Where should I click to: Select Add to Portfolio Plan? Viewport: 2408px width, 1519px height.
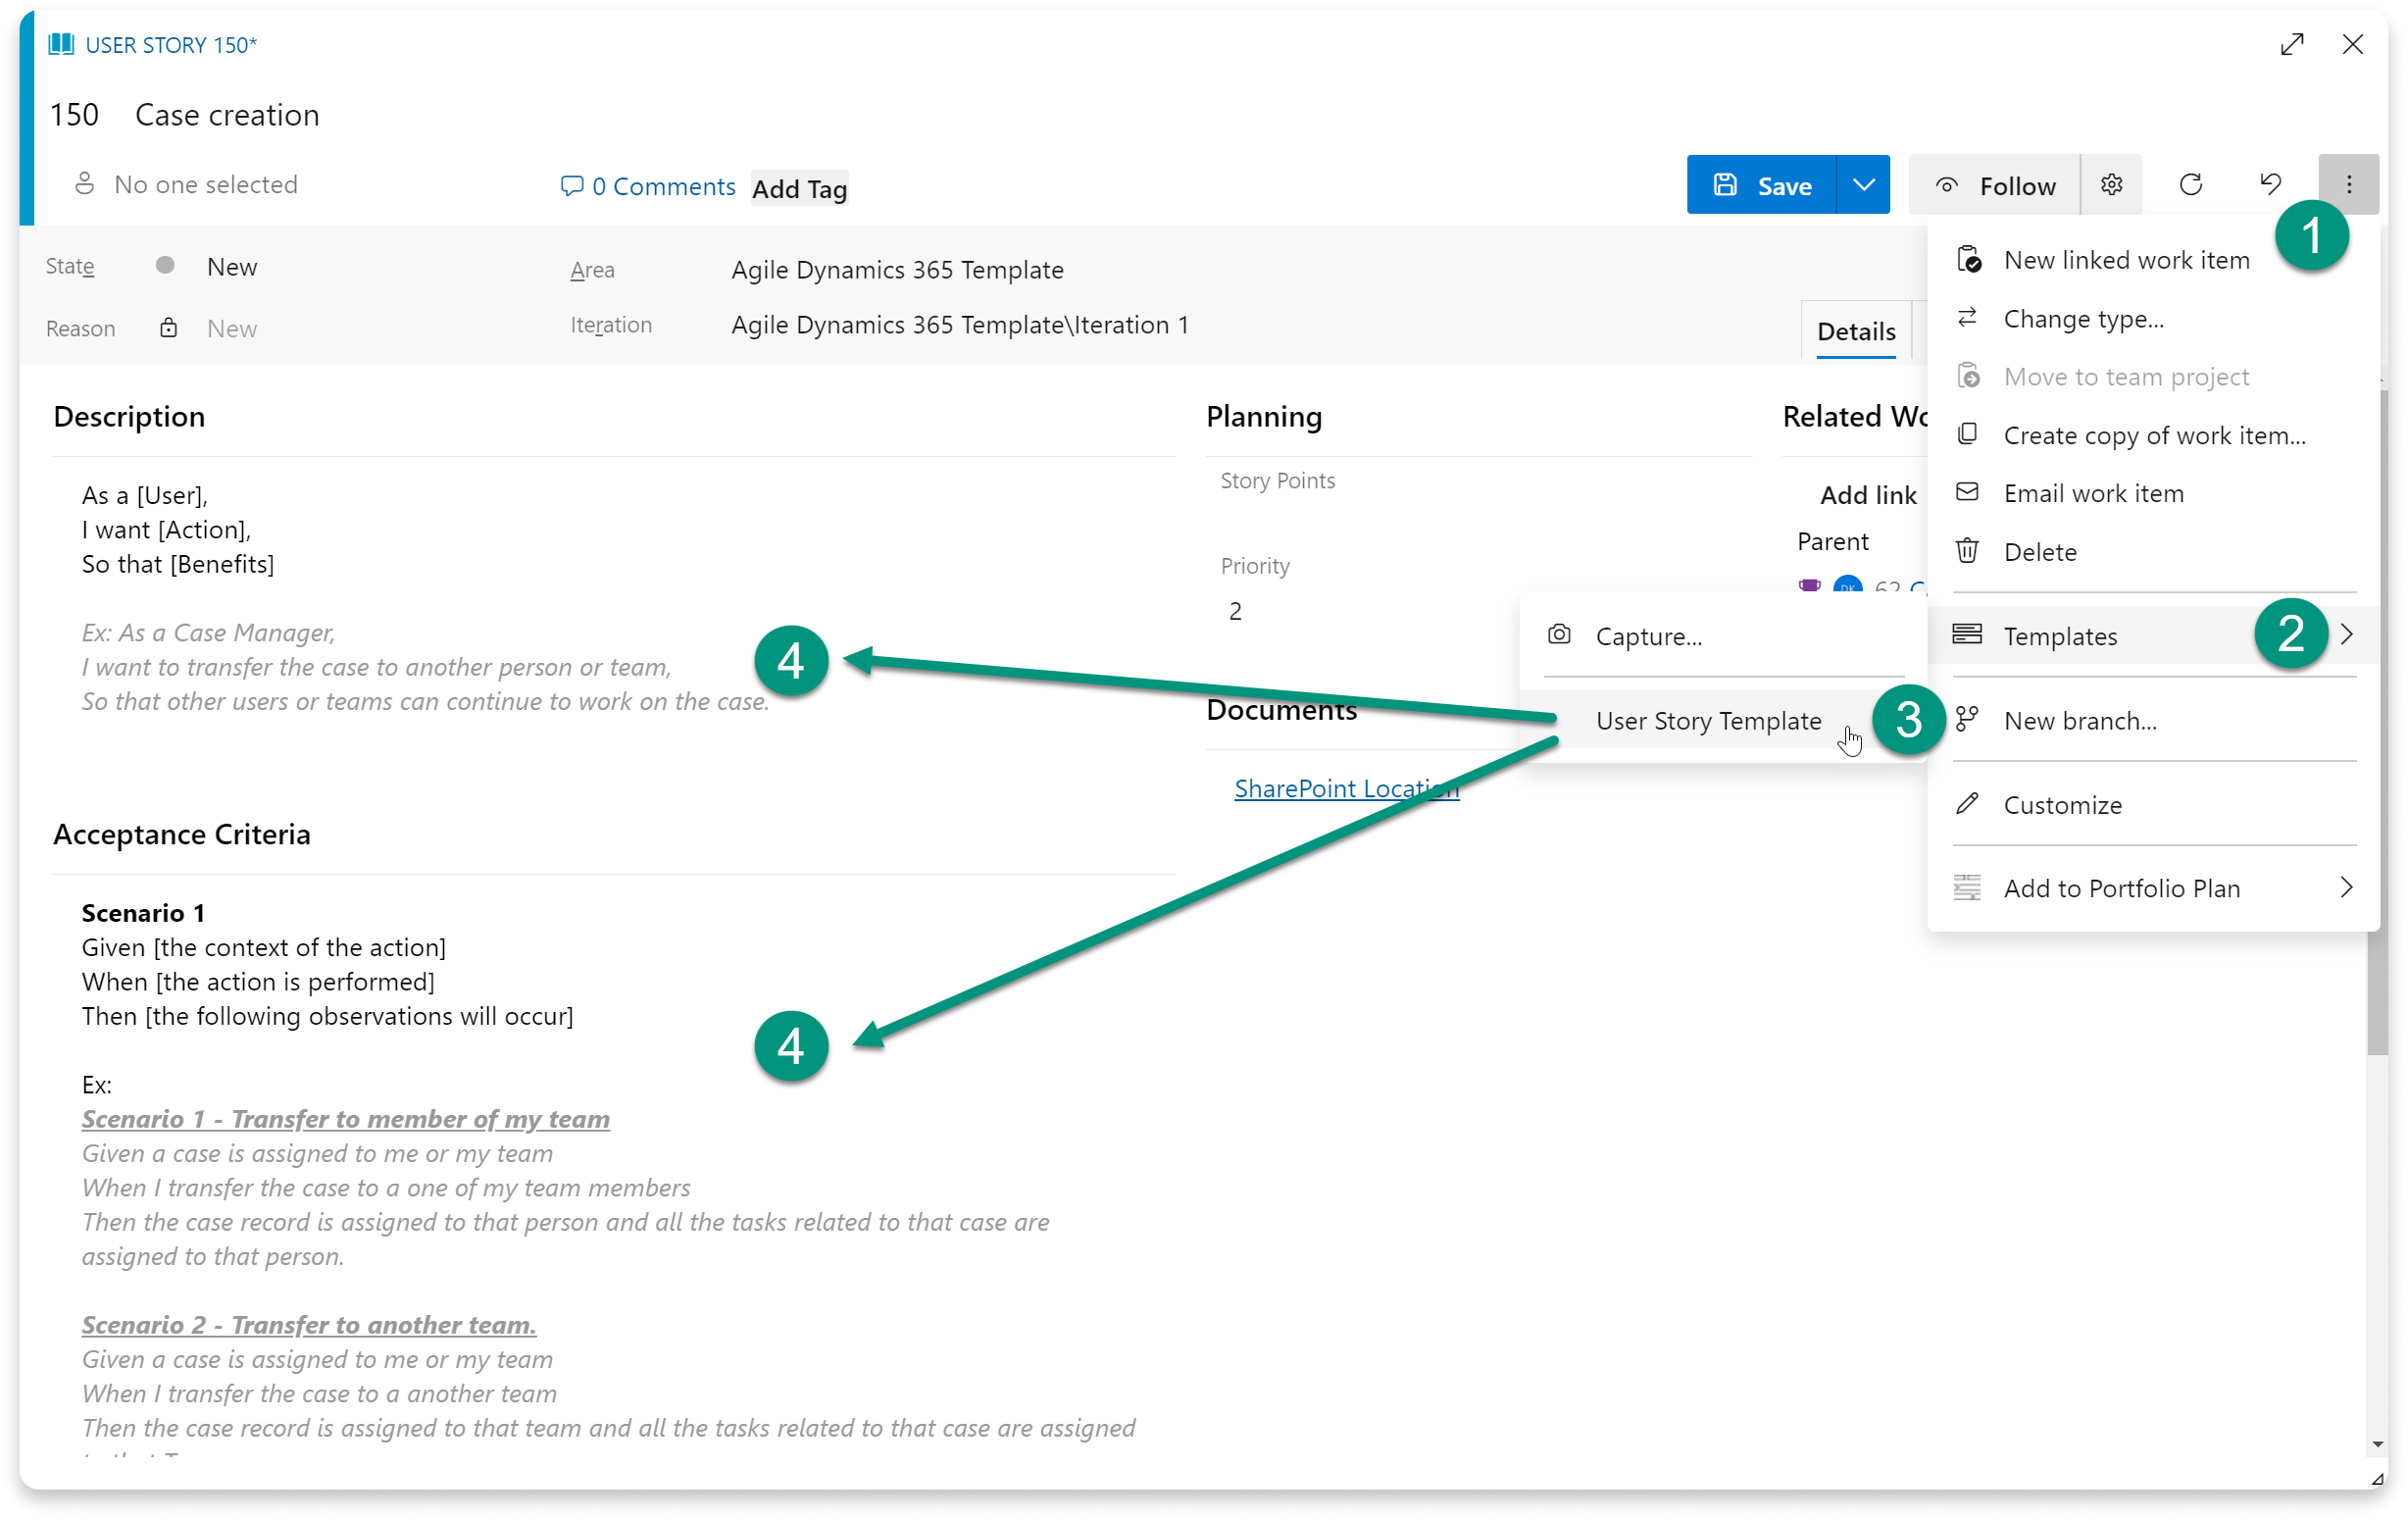pos(2152,889)
